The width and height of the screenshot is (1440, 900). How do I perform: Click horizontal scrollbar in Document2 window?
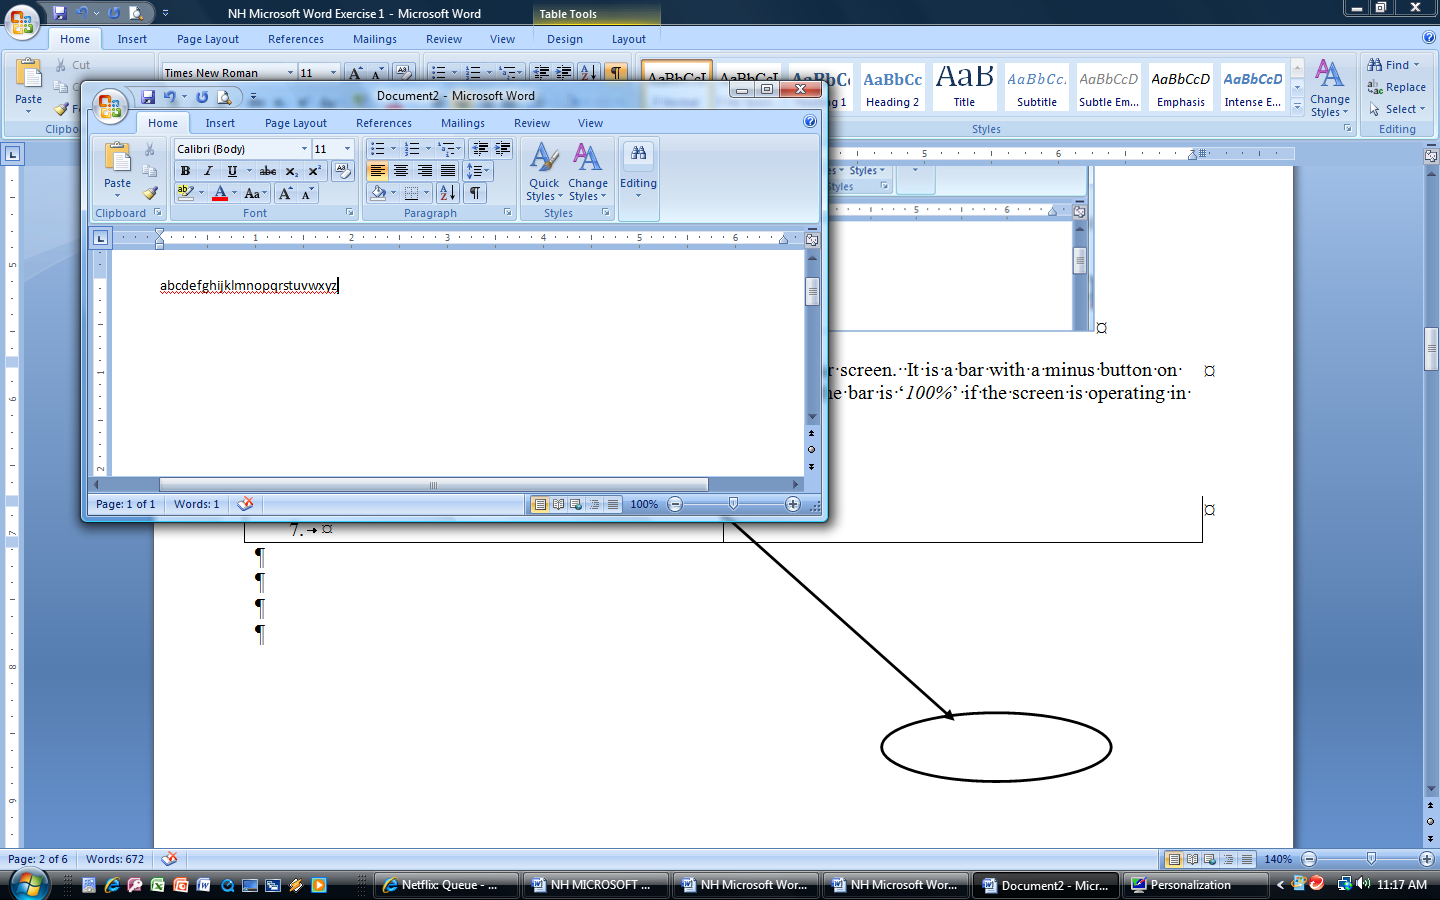[433, 485]
